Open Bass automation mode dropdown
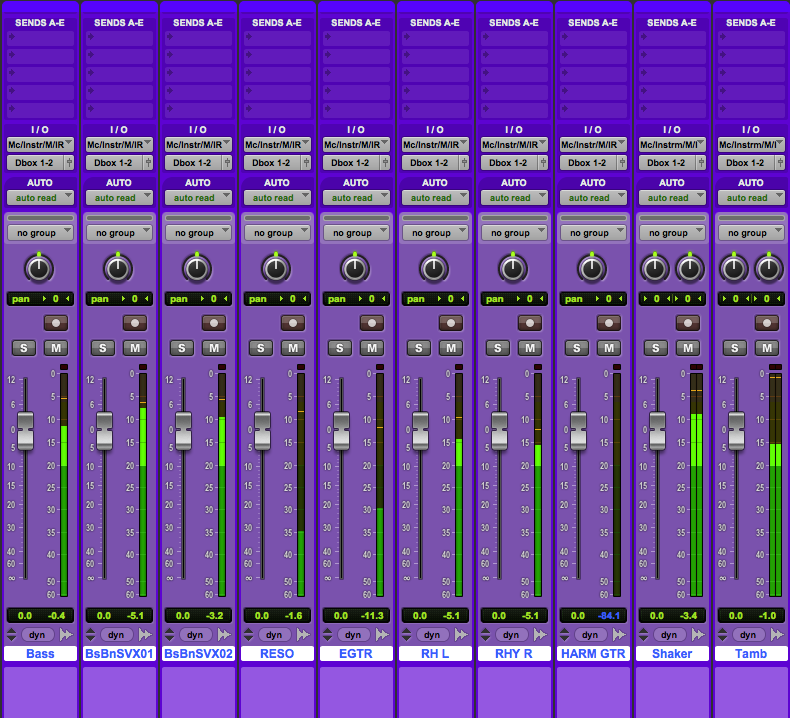The height and width of the screenshot is (718, 790). 40,198
